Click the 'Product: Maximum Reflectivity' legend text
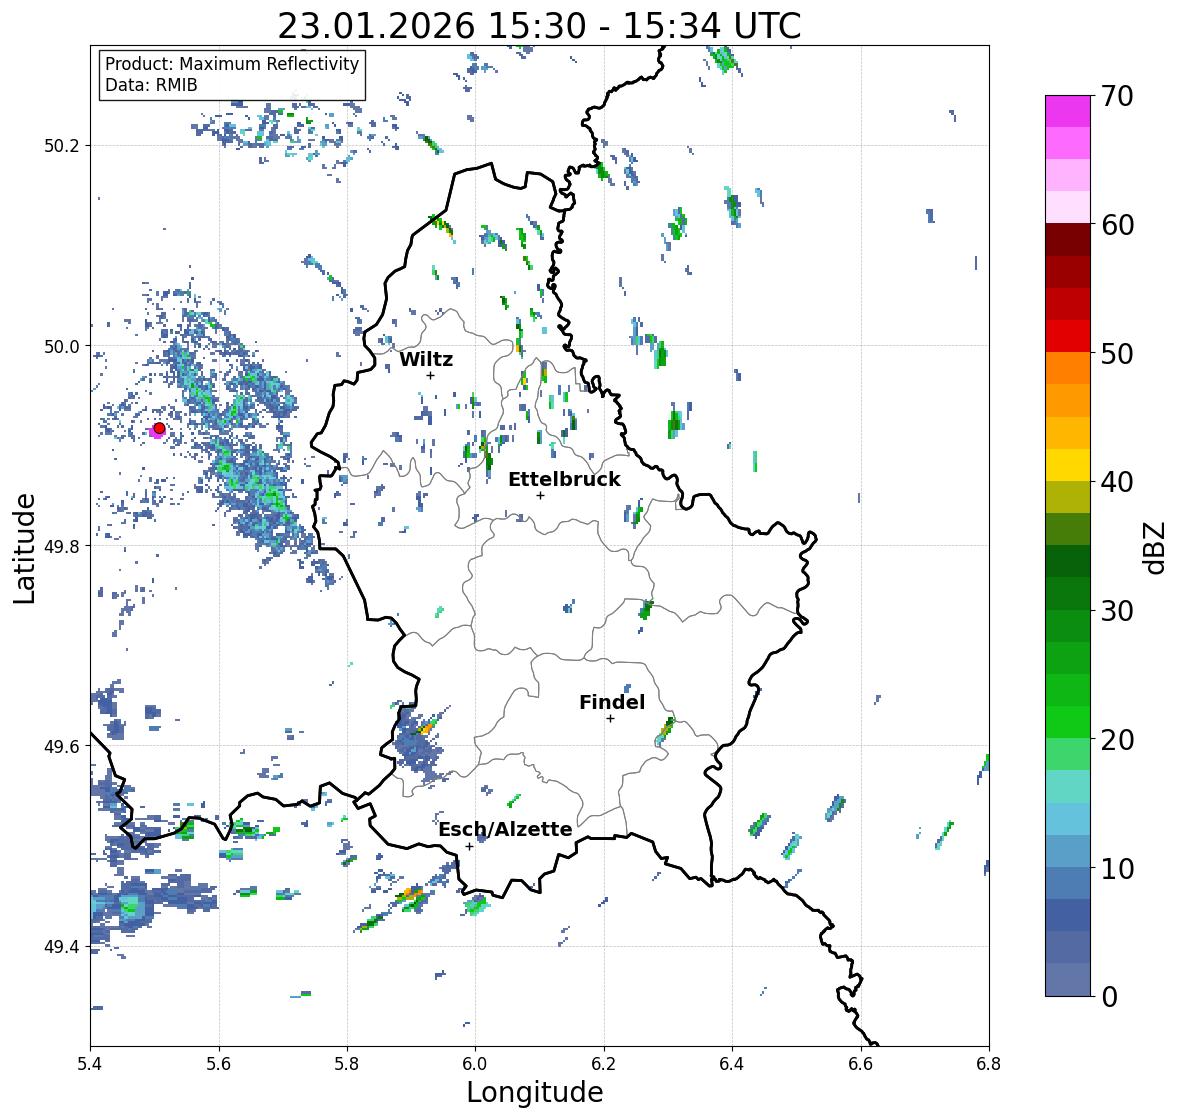 [x=232, y=64]
